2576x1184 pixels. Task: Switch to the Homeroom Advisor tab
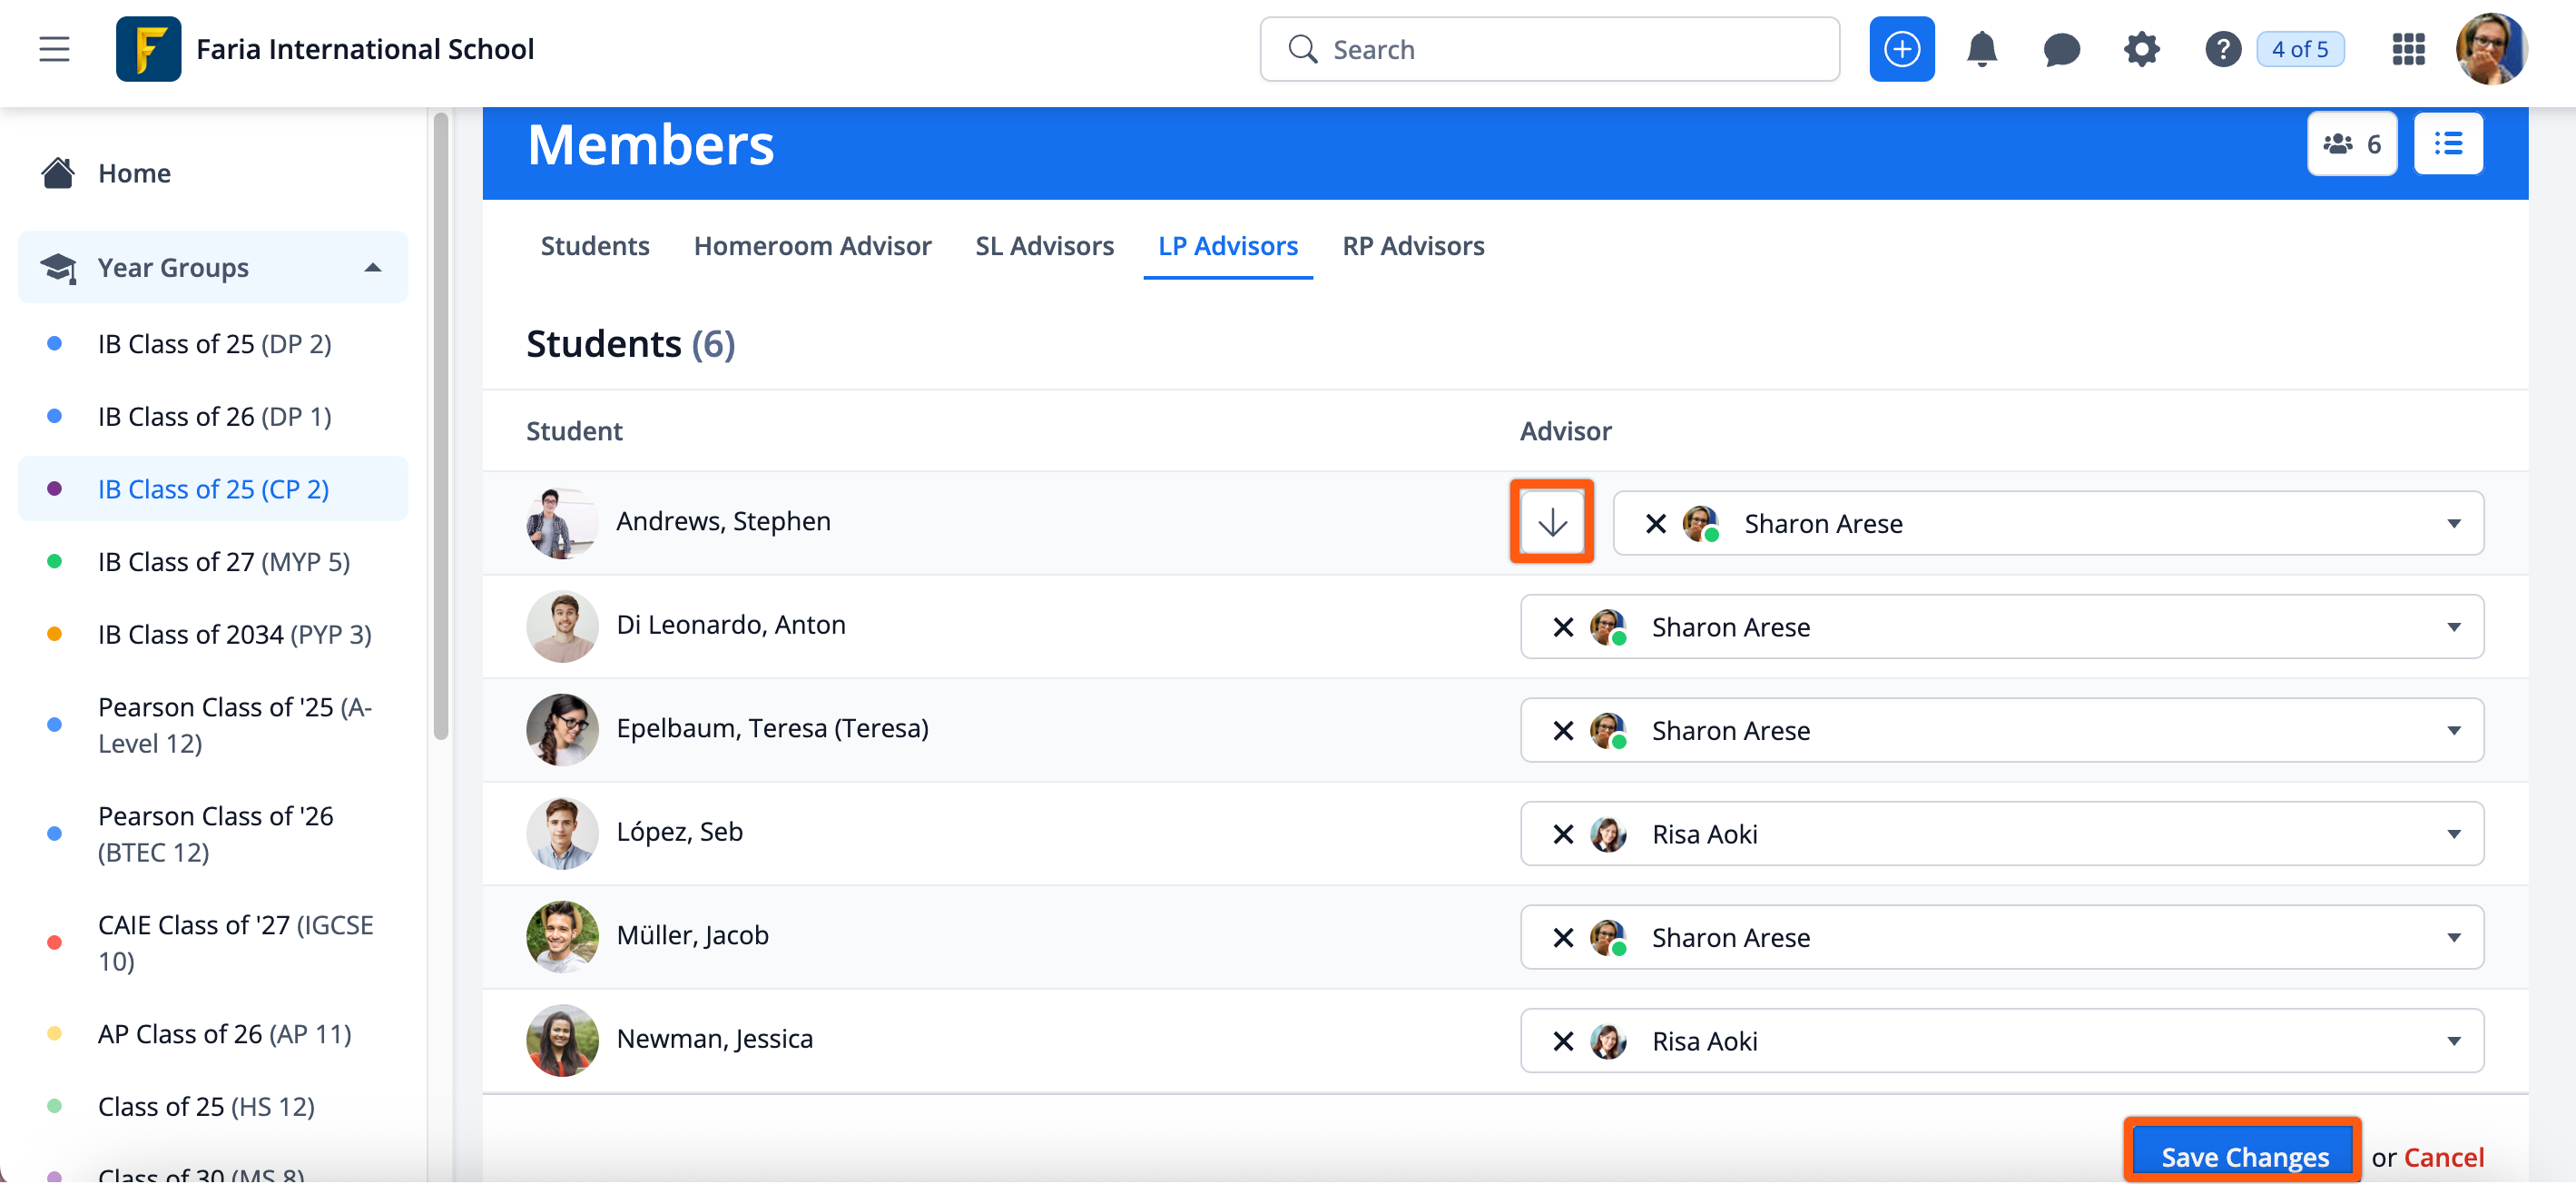click(812, 246)
